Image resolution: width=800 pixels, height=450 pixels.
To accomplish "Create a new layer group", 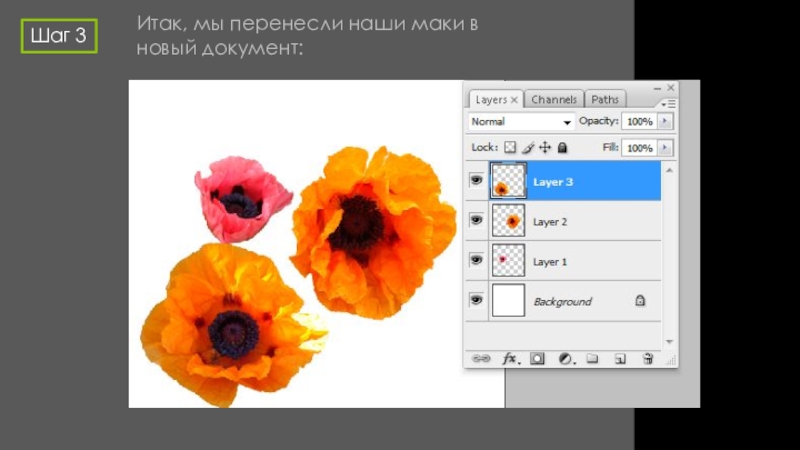I will click(x=592, y=358).
